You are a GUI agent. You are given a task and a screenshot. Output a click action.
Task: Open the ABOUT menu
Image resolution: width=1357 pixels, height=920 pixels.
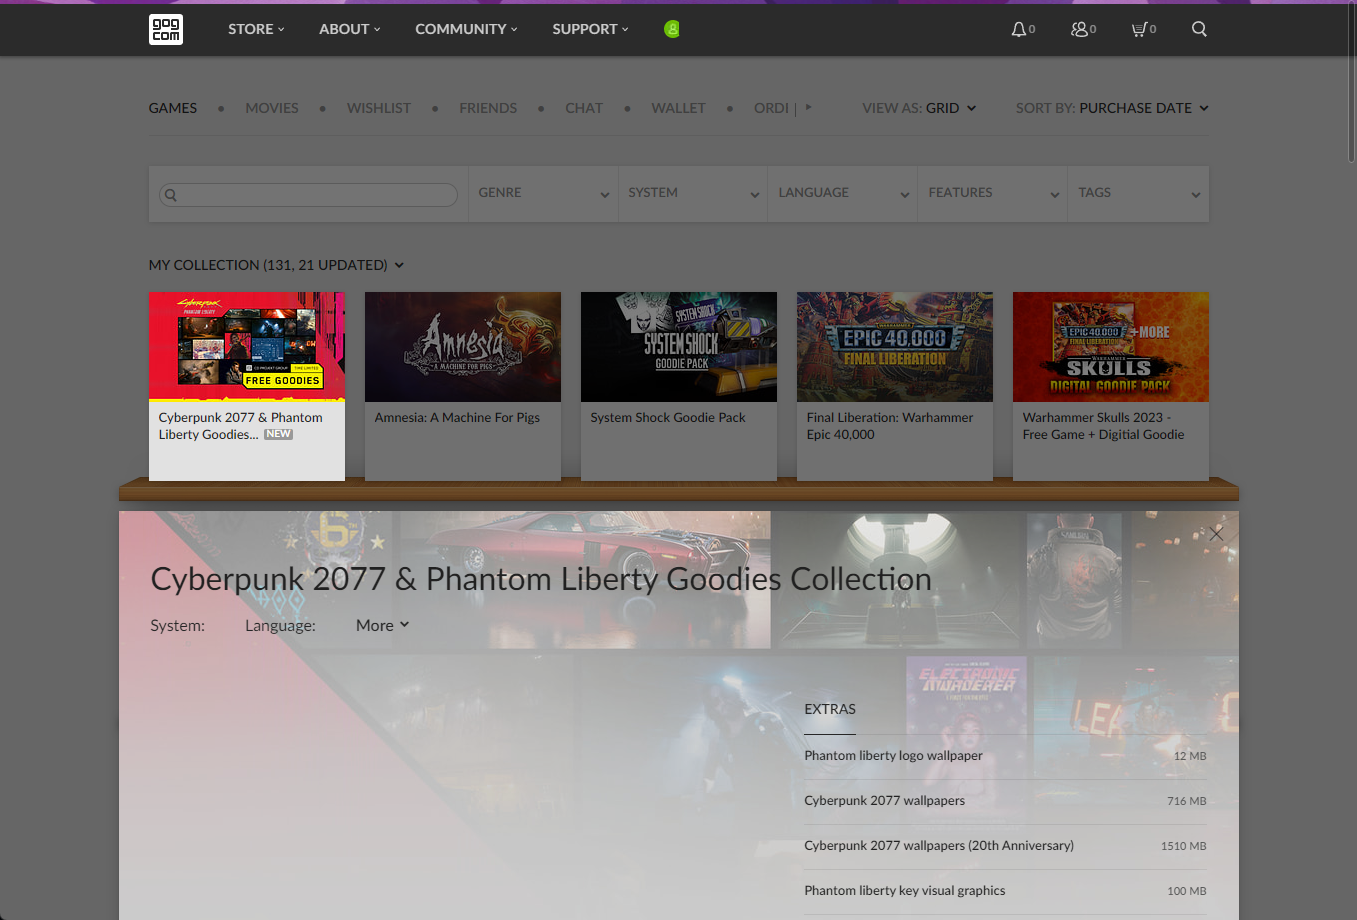pos(350,29)
